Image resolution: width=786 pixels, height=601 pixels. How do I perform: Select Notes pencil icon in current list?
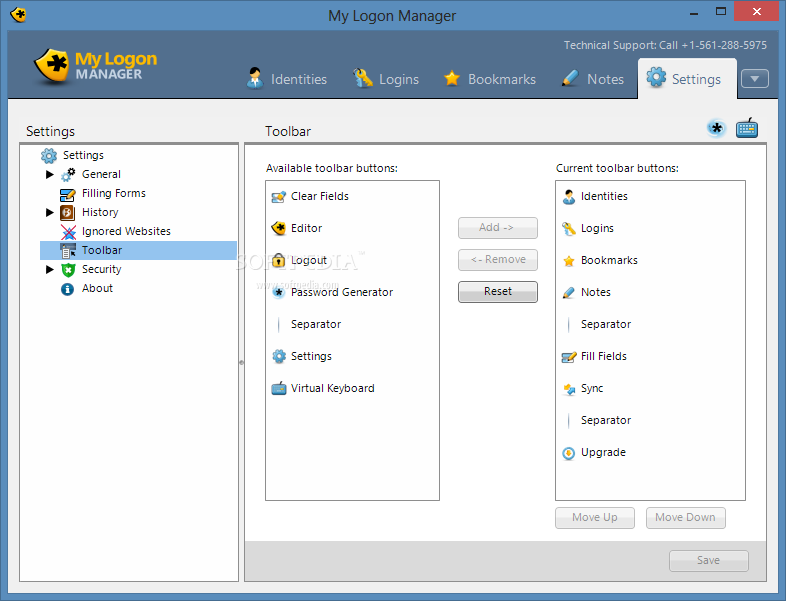point(568,293)
